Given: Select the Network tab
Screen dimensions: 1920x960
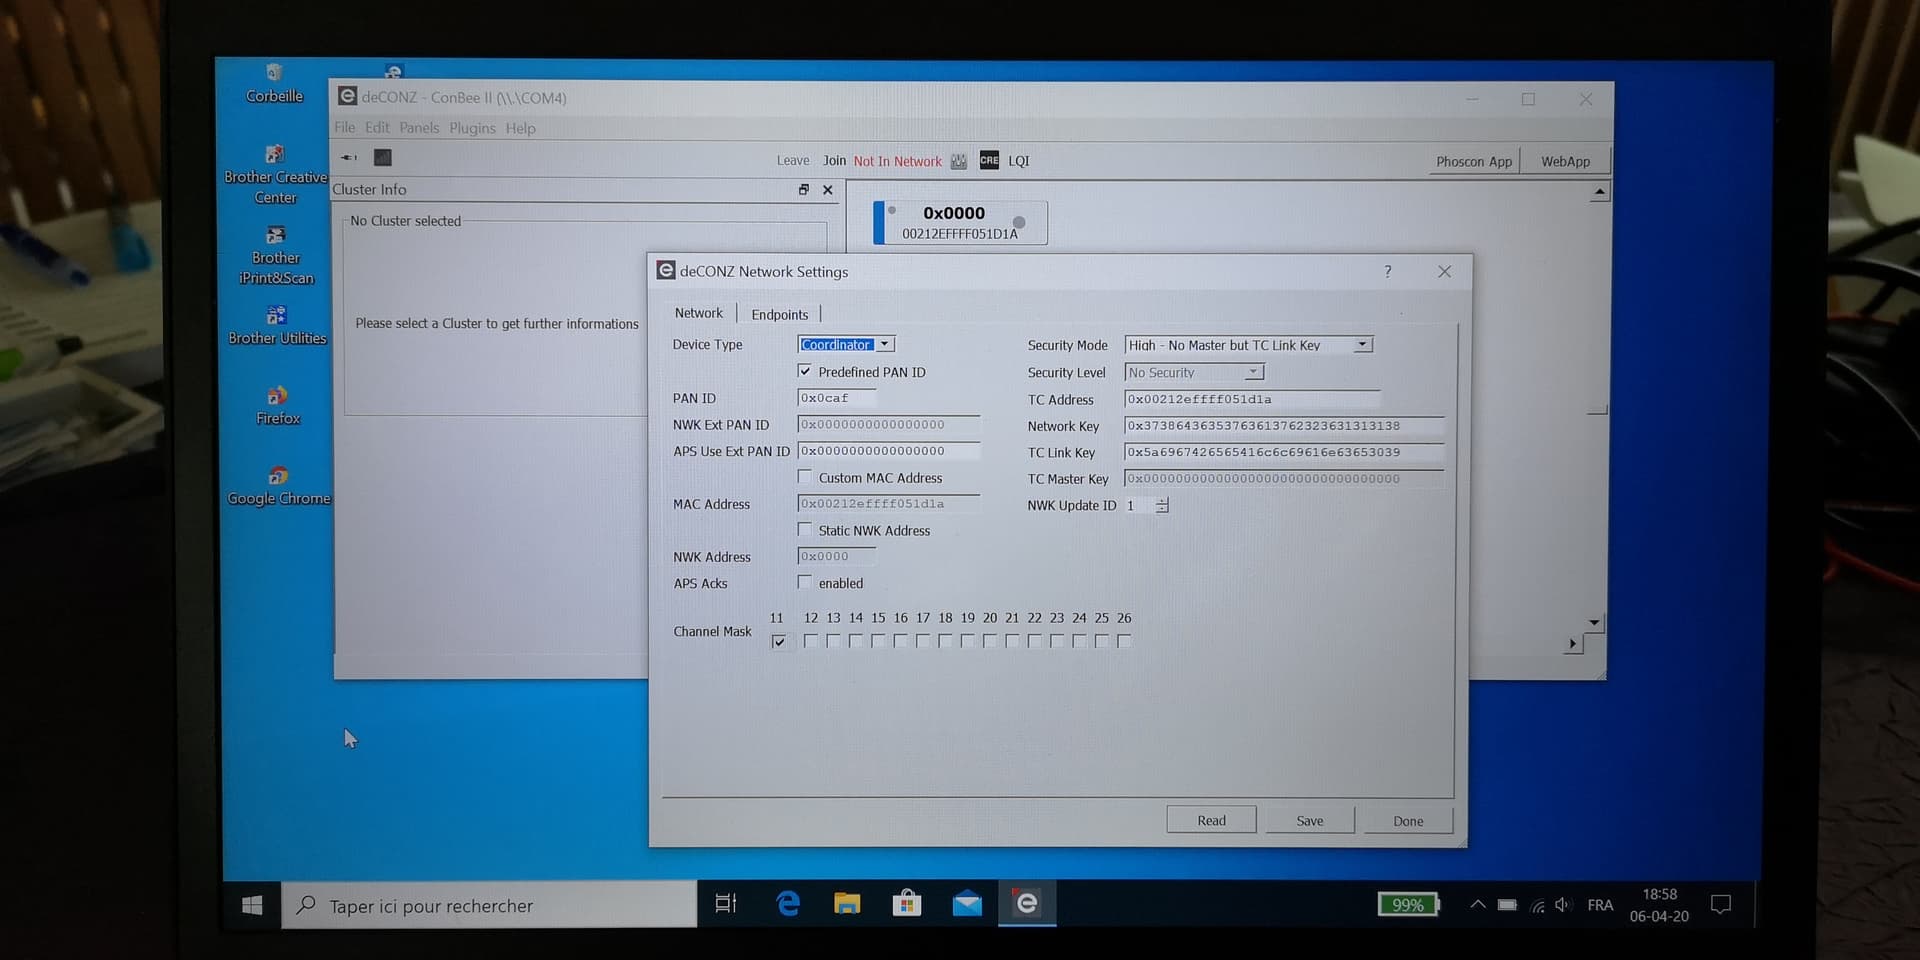Looking at the screenshot, I should 698,313.
